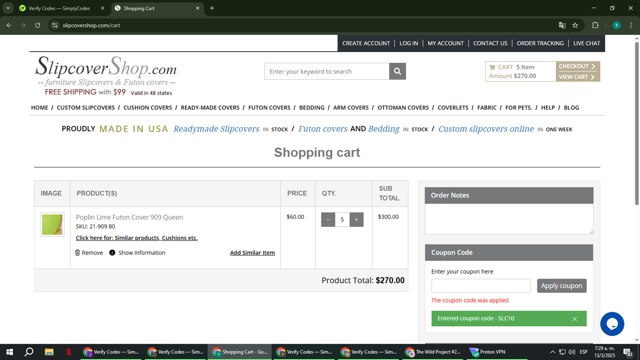Click the site info icon in address bar
The image size is (640, 360).
tap(55, 25)
